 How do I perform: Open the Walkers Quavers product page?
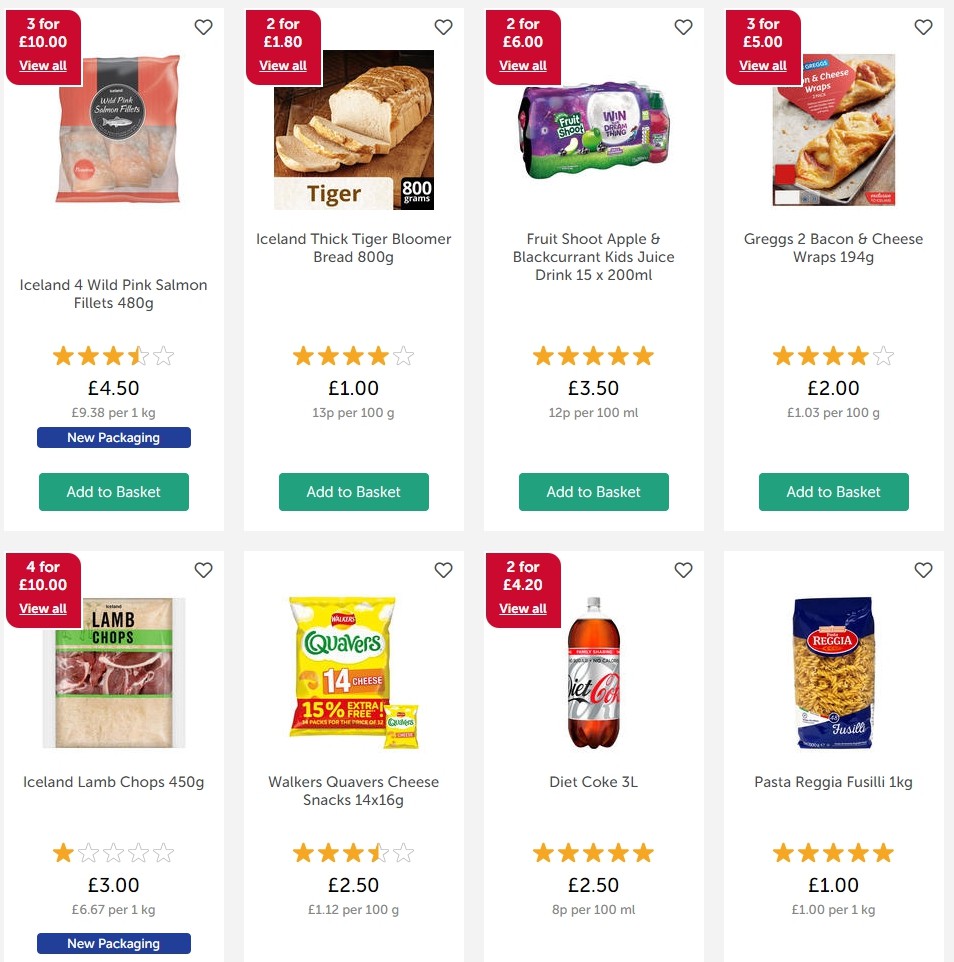[x=353, y=790]
